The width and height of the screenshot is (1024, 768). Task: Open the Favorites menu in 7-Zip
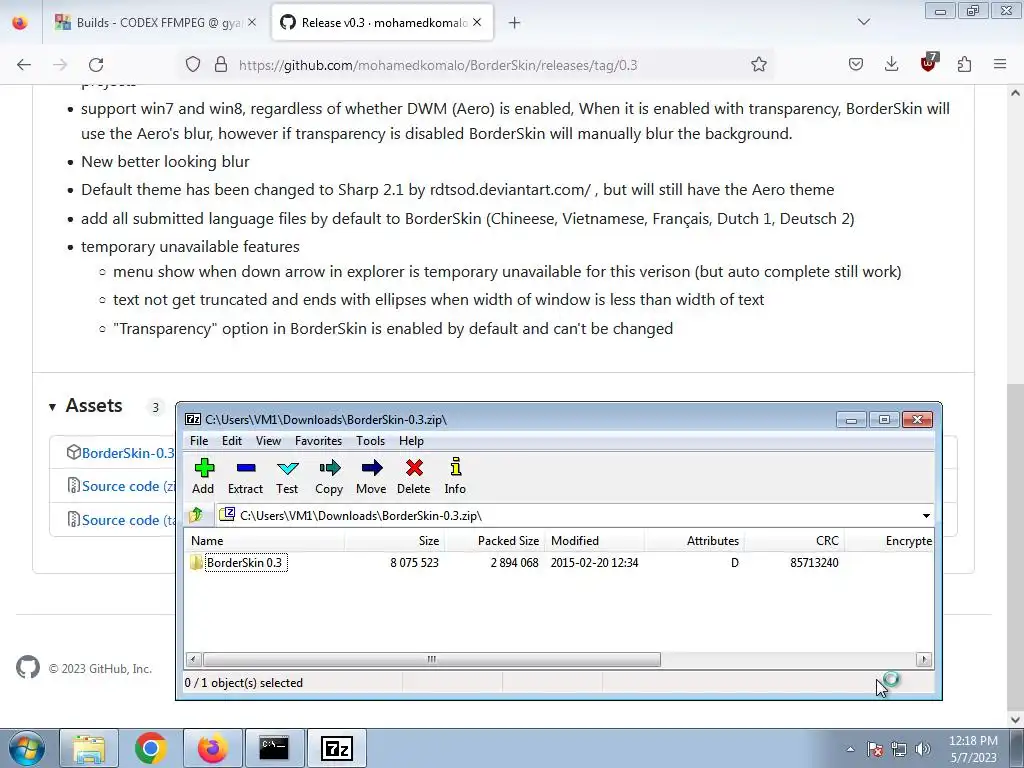tap(319, 441)
